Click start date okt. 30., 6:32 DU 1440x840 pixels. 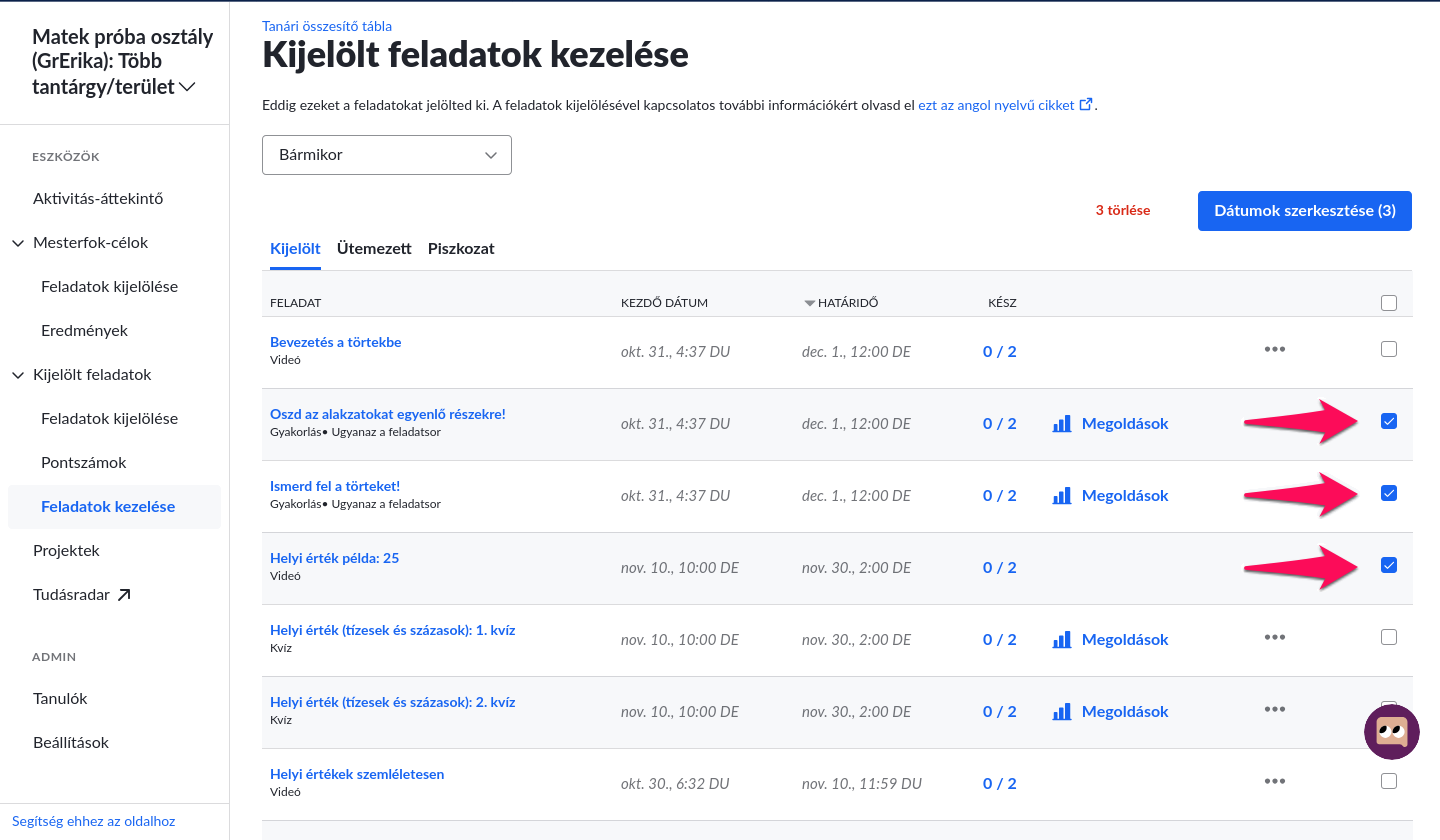pos(675,784)
